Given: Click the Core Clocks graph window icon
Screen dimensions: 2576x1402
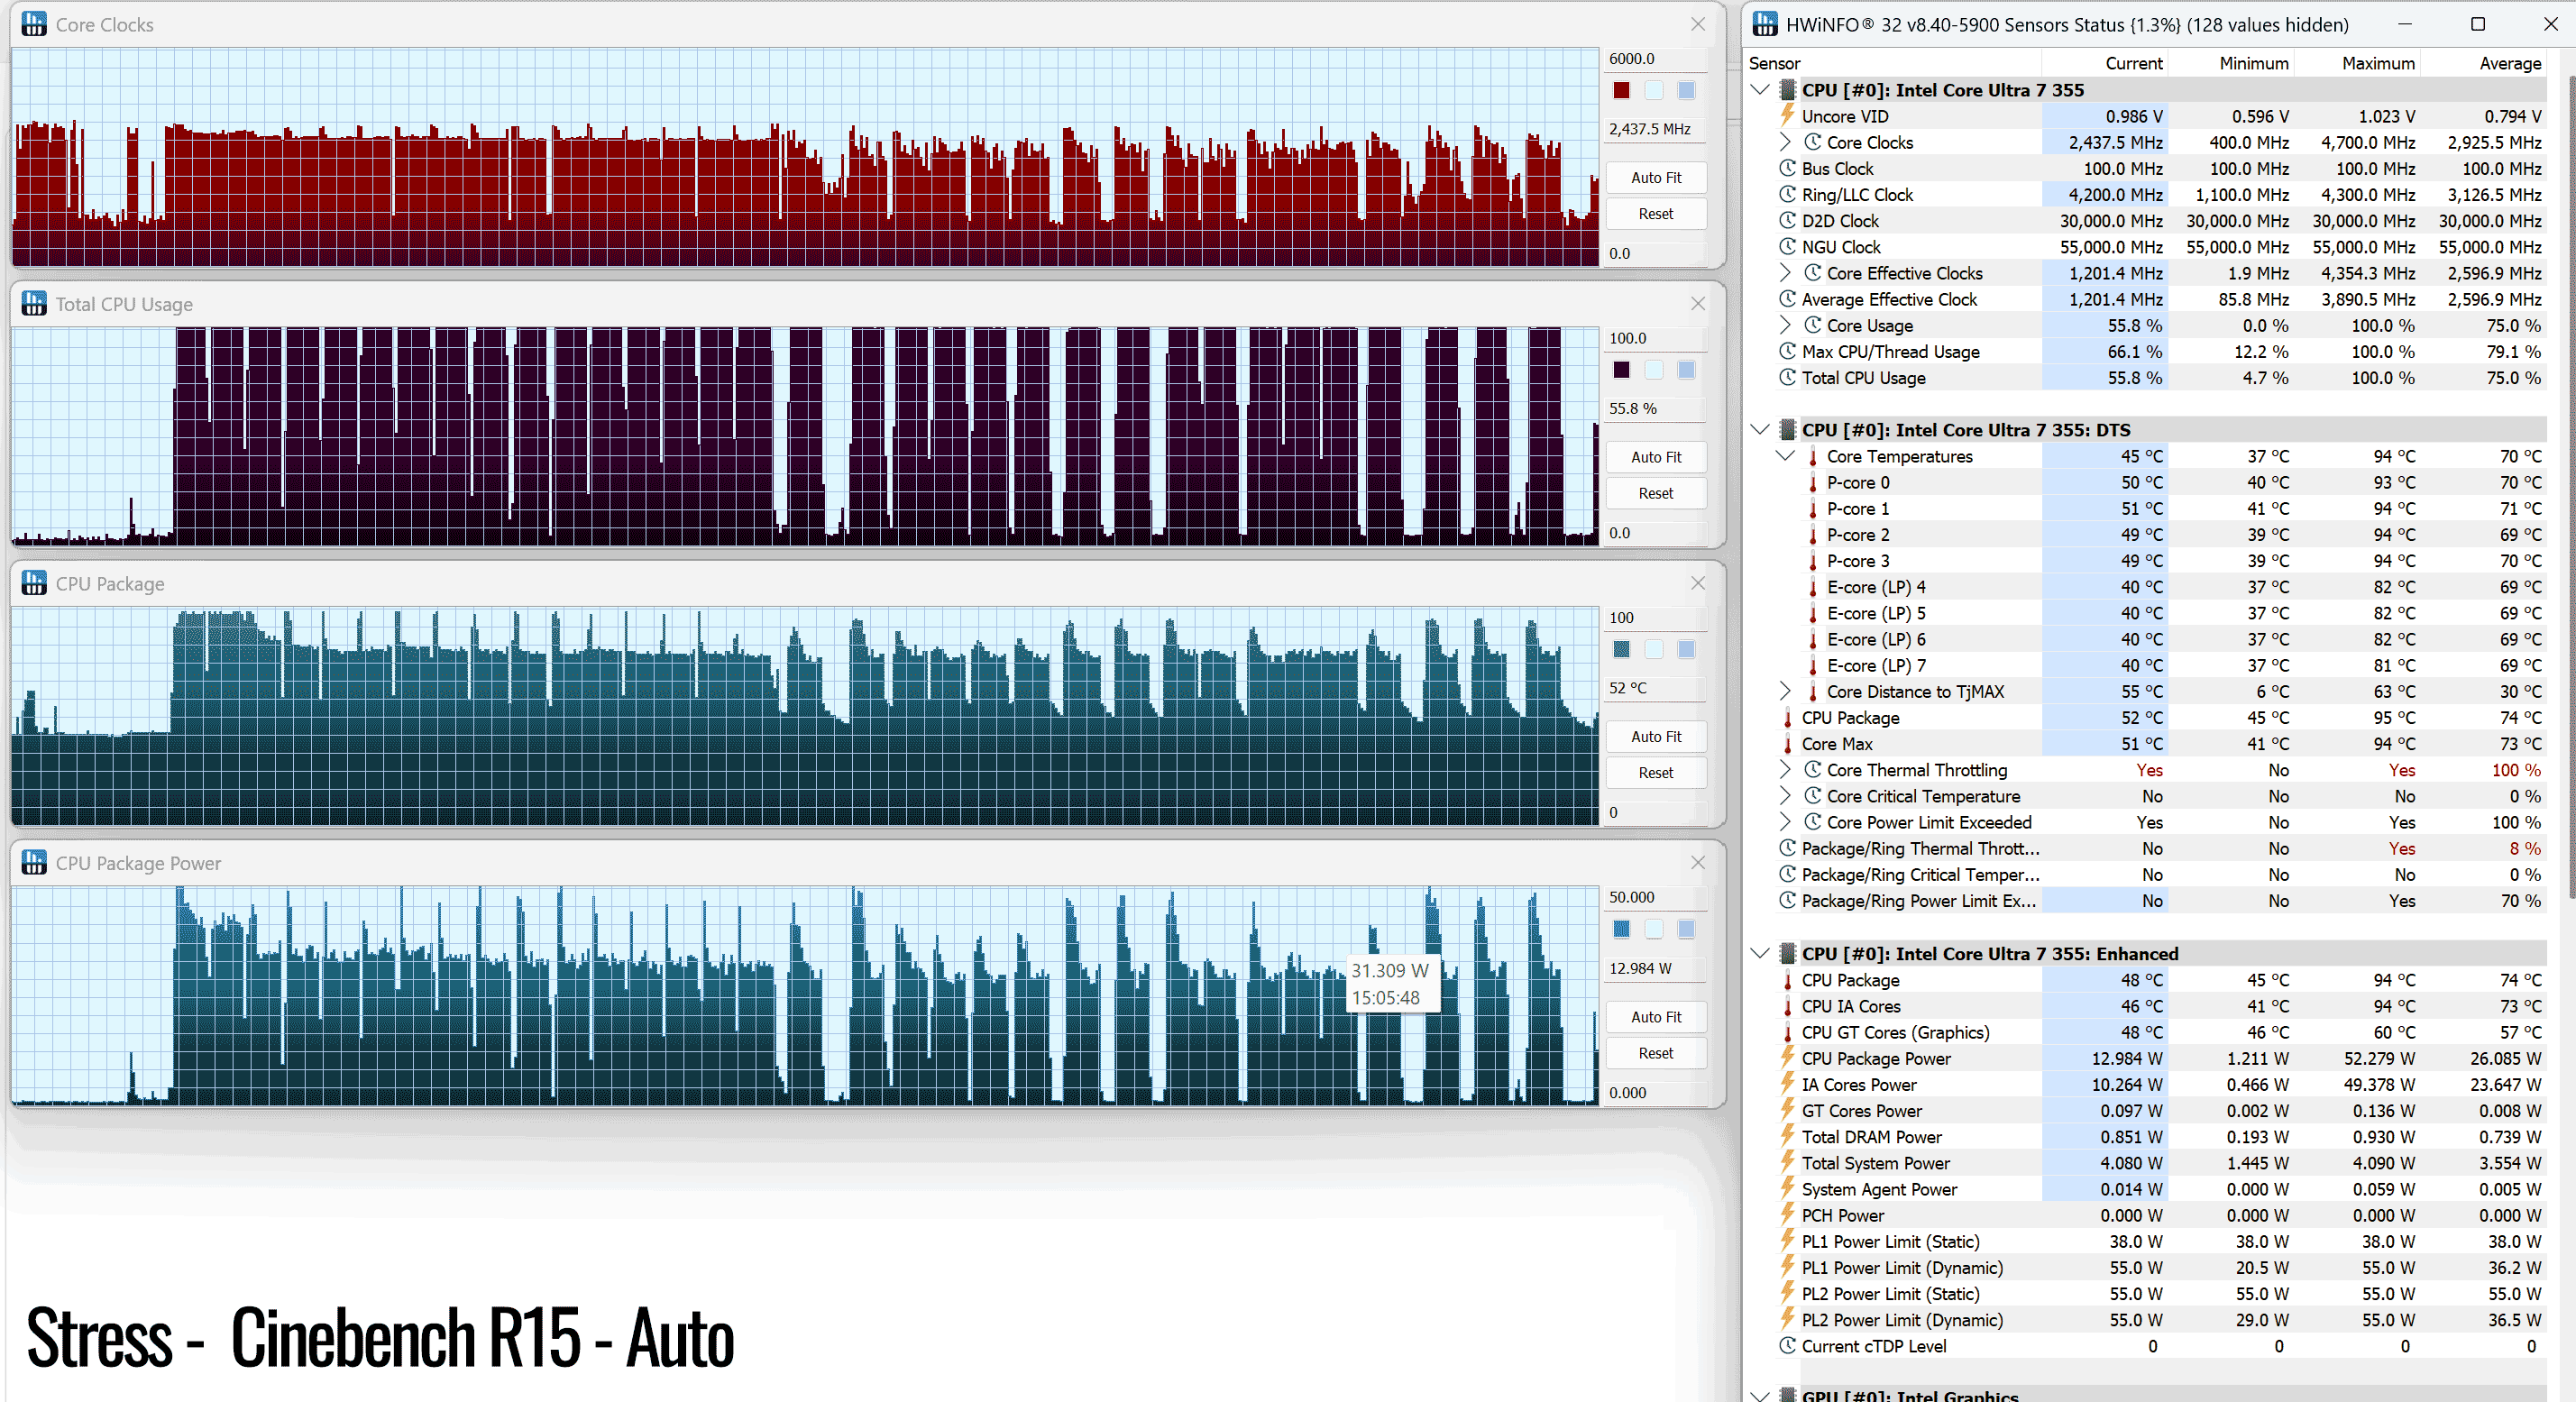Looking at the screenshot, I should 34,24.
